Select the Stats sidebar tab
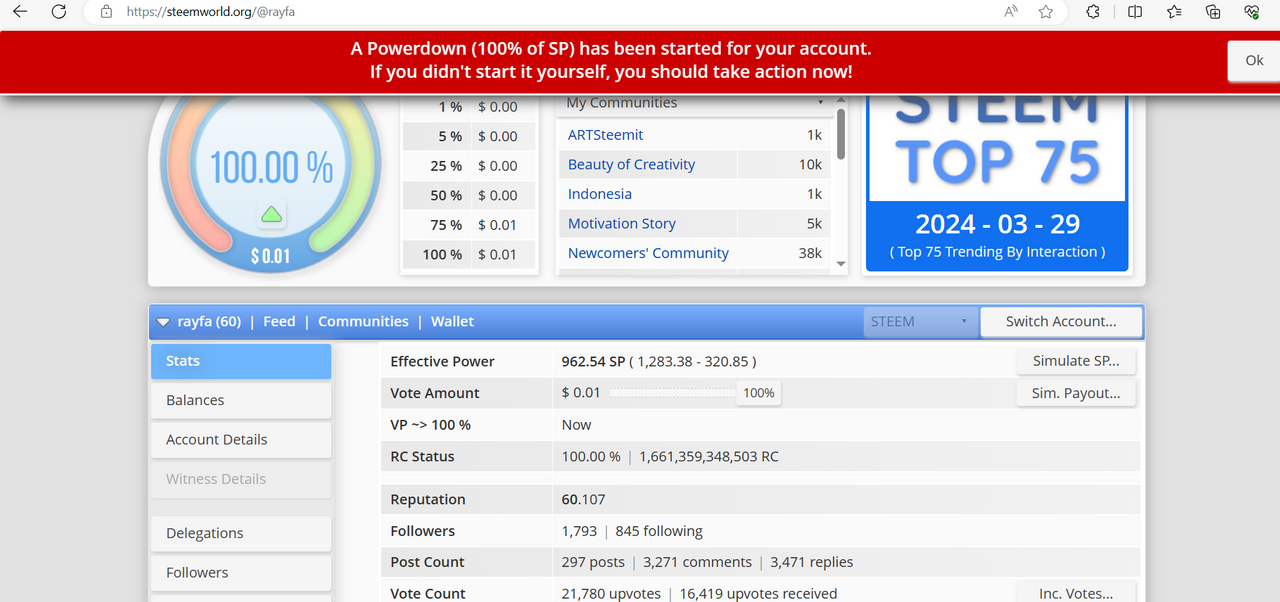1280x602 pixels. click(241, 361)
